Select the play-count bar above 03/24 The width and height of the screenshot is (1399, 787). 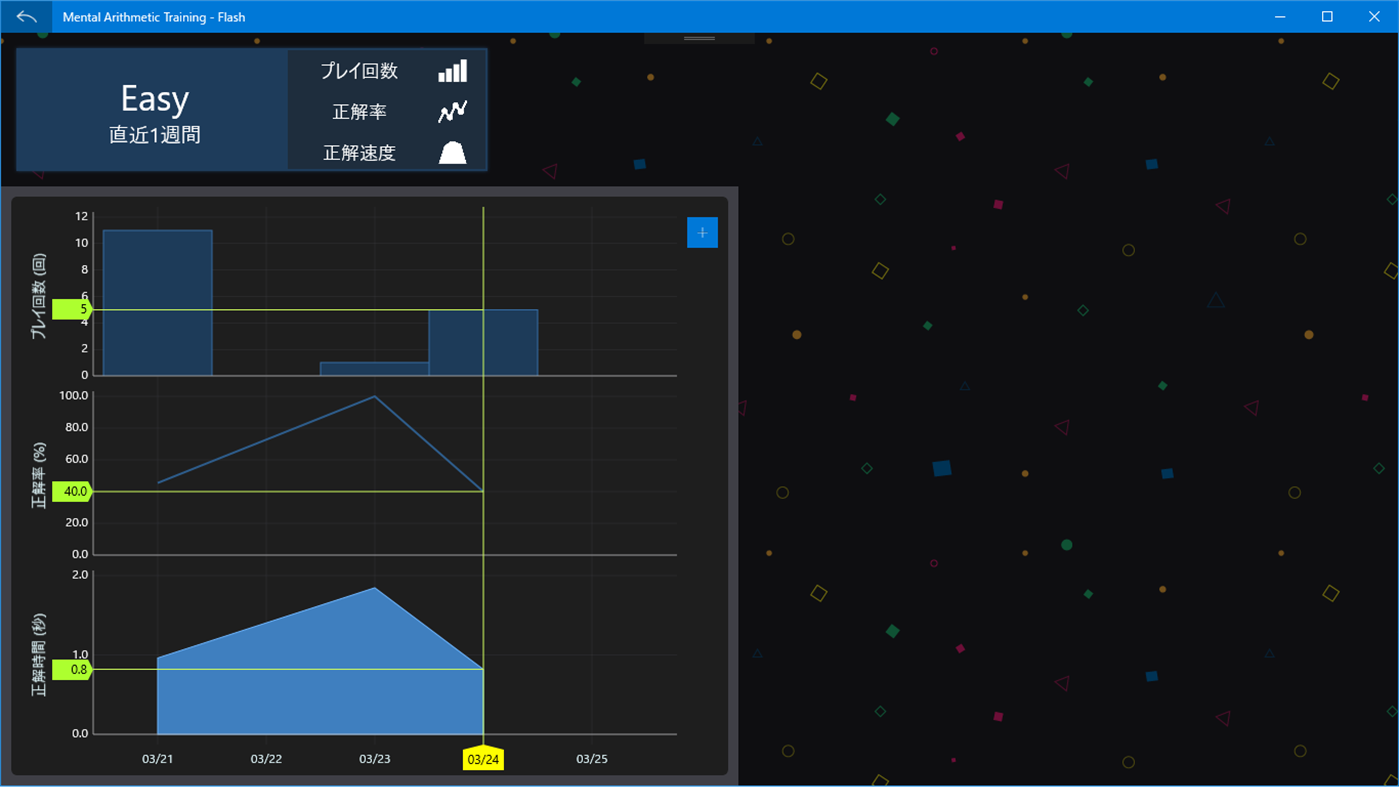point(483,340)
